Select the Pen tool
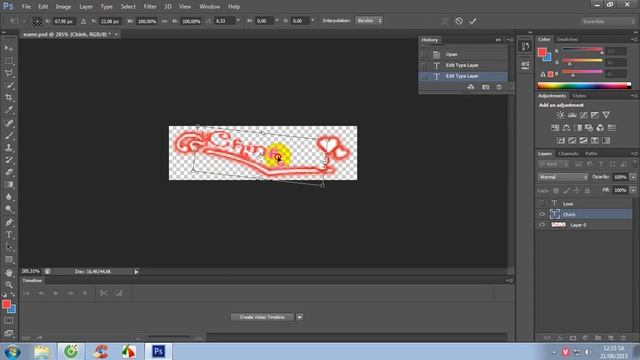640x360 pixels. coord(9,222)
